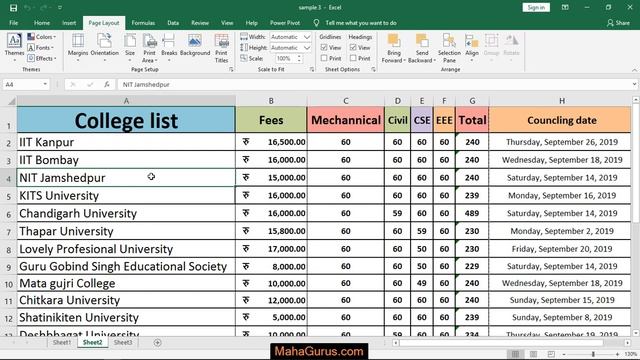The width and height of the screenshot is (640, 360).
Task: Open Scale to Fit dialog launcher
Action: [x=312, y=70]
